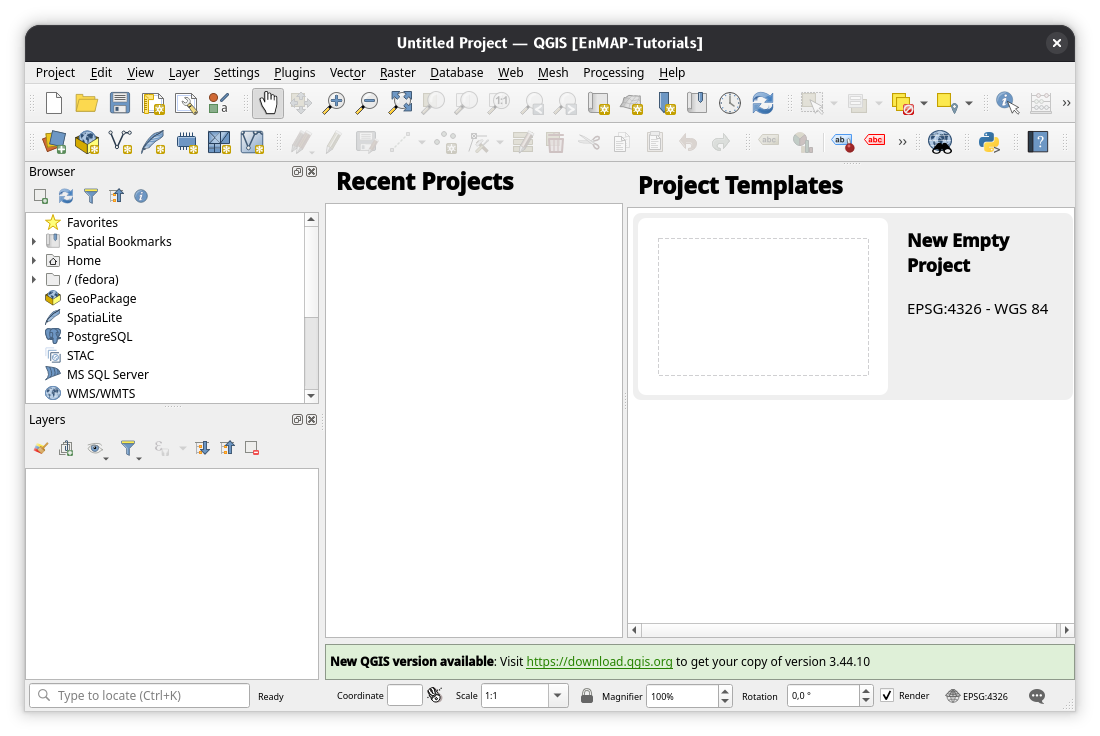Select MS SQL Server in Browser tree
The image size is (1100, 736).
tap(107, 374)
